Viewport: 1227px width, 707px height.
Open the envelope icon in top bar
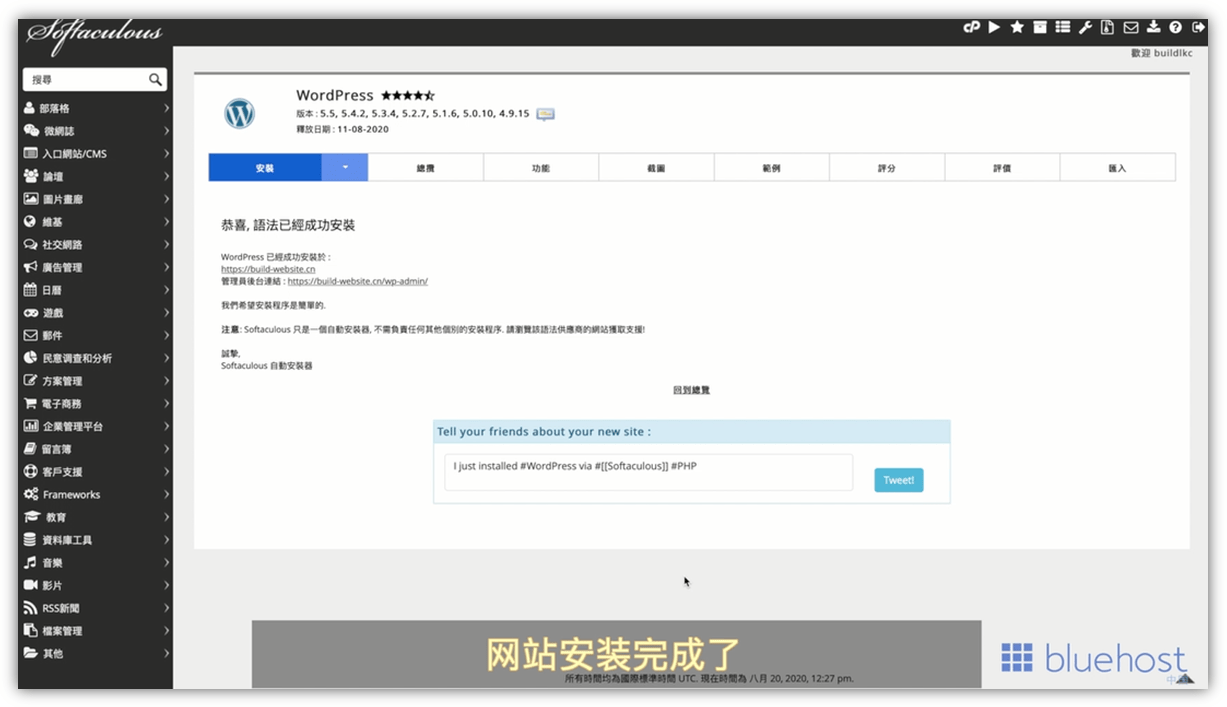1131,28
